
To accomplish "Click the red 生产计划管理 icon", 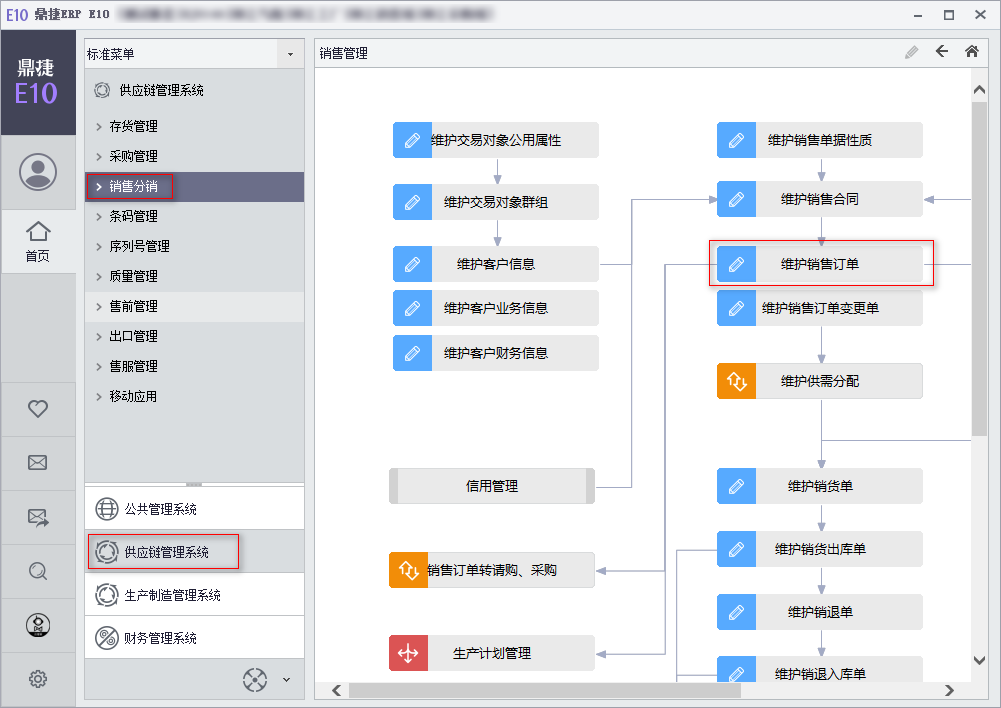I will tap(408, 653).
